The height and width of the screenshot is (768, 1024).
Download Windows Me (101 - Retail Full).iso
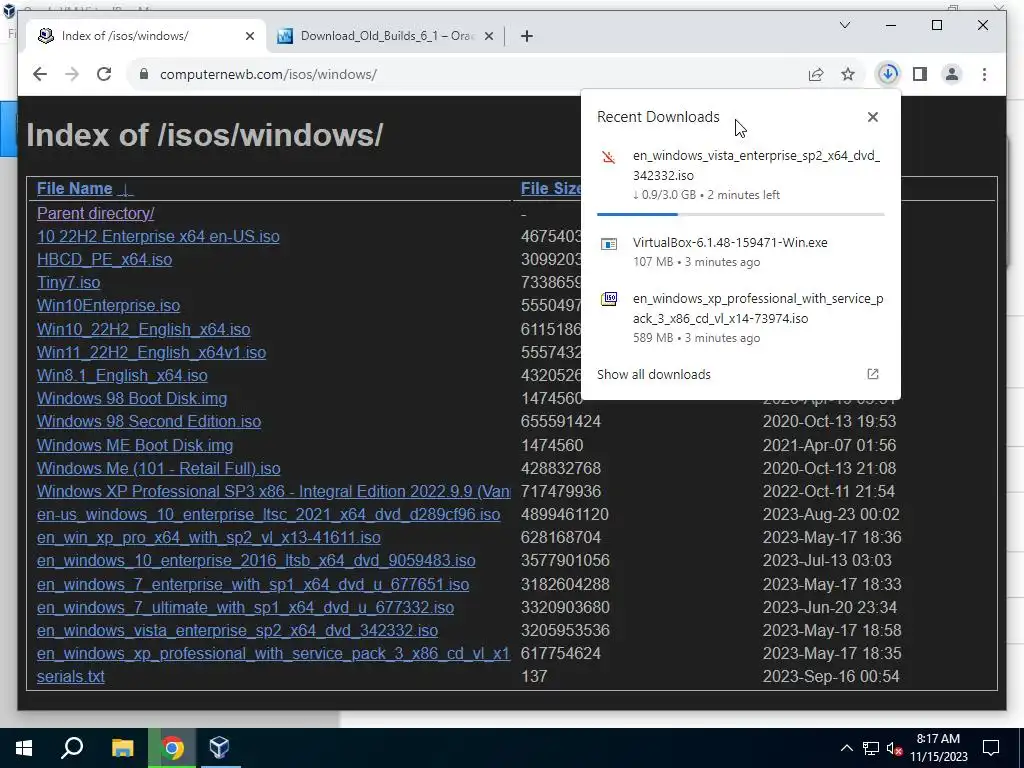(159, 468)
